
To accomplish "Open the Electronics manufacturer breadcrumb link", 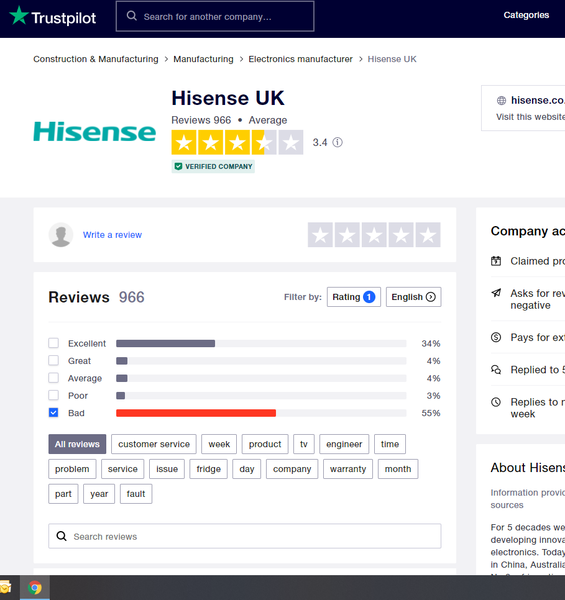I will (300, 59).
